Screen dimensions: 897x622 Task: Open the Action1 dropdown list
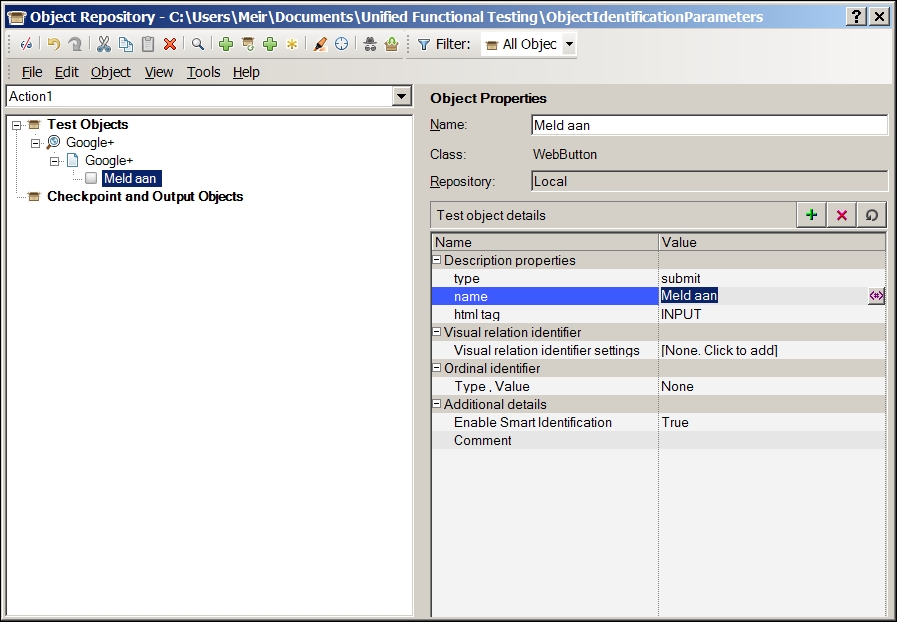(402, 96)
